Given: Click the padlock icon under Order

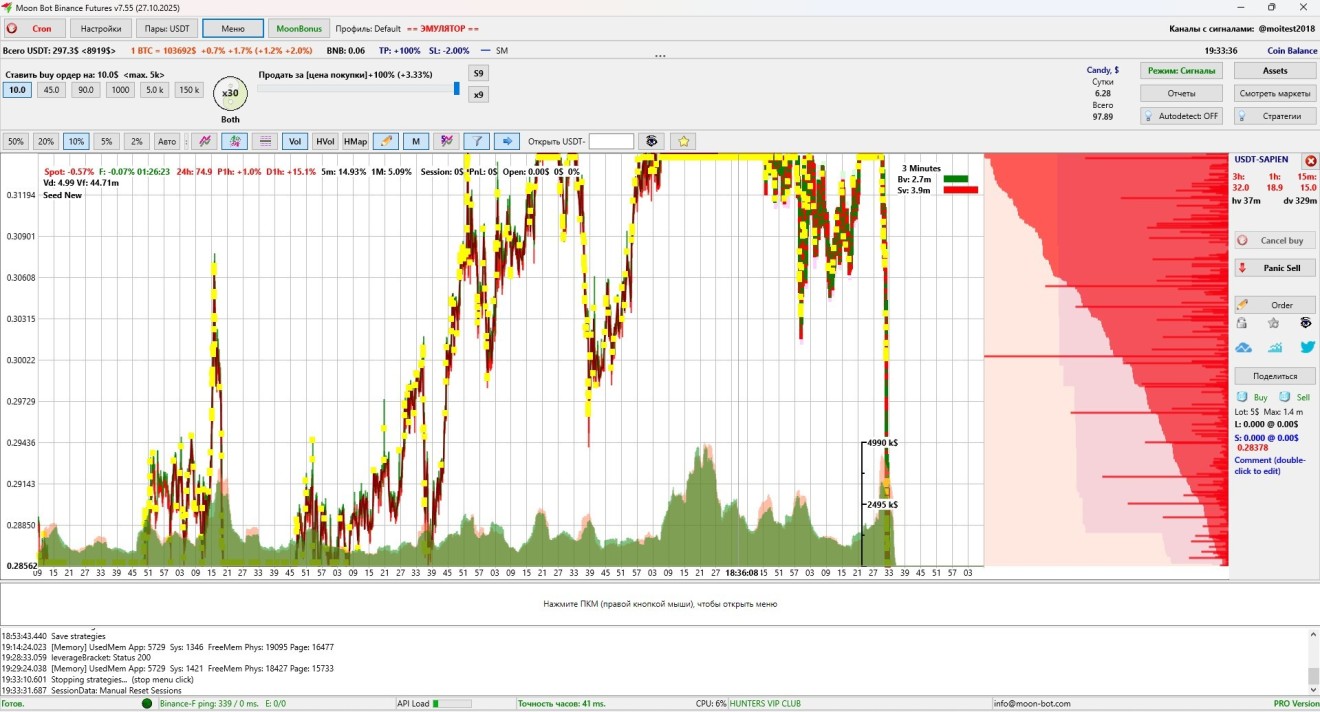Looking at the screenshot, I should (1242, 323).
